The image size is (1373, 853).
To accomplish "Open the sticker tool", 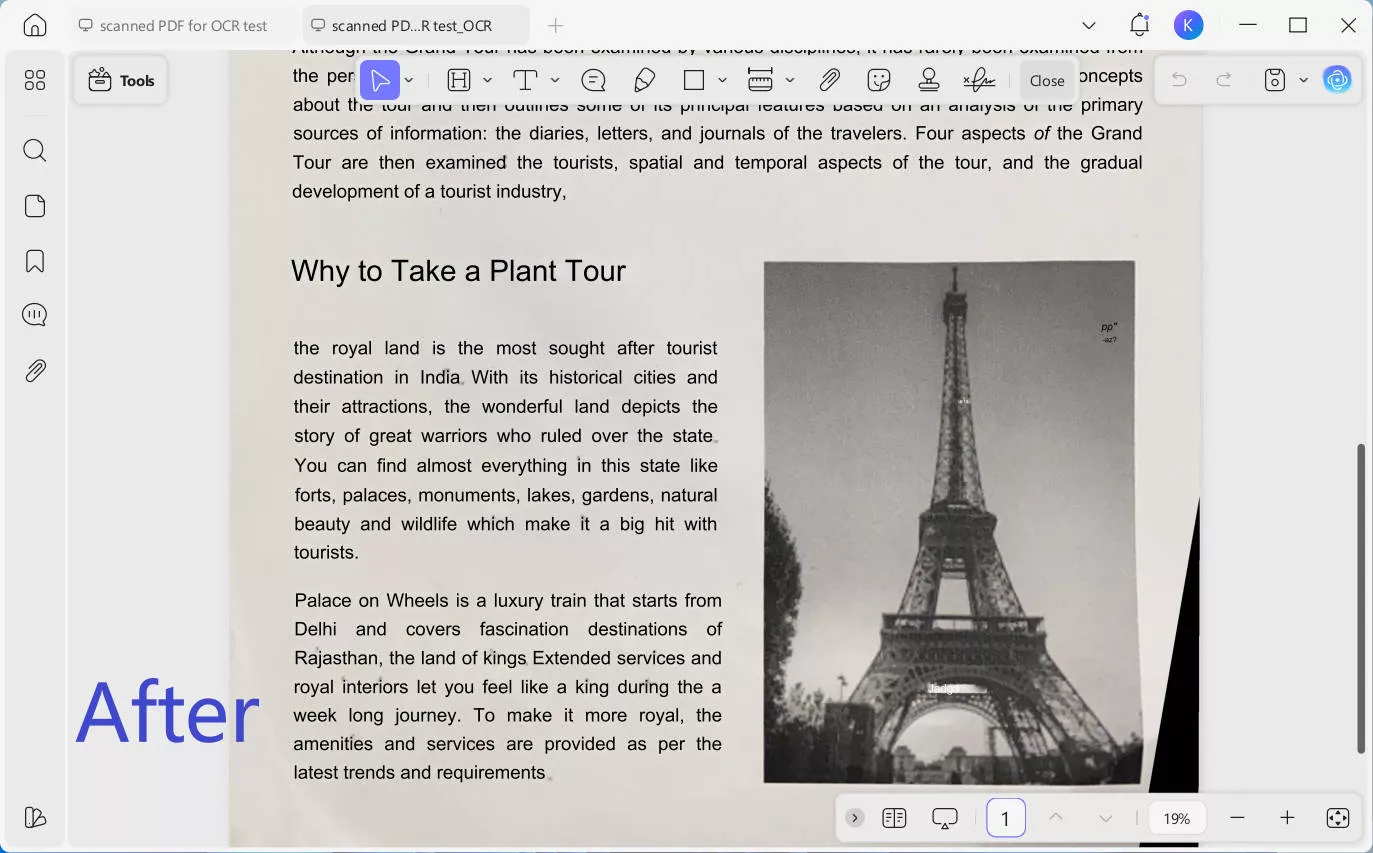I will [x=879, y=80].
